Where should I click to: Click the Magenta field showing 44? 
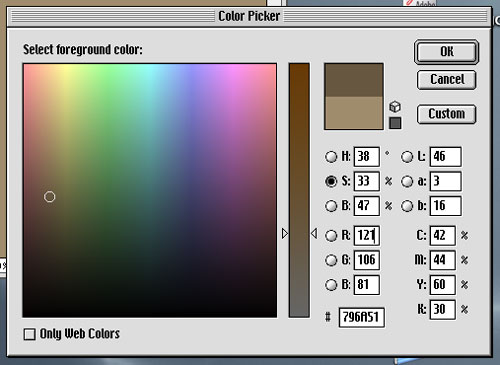[443, 260]
